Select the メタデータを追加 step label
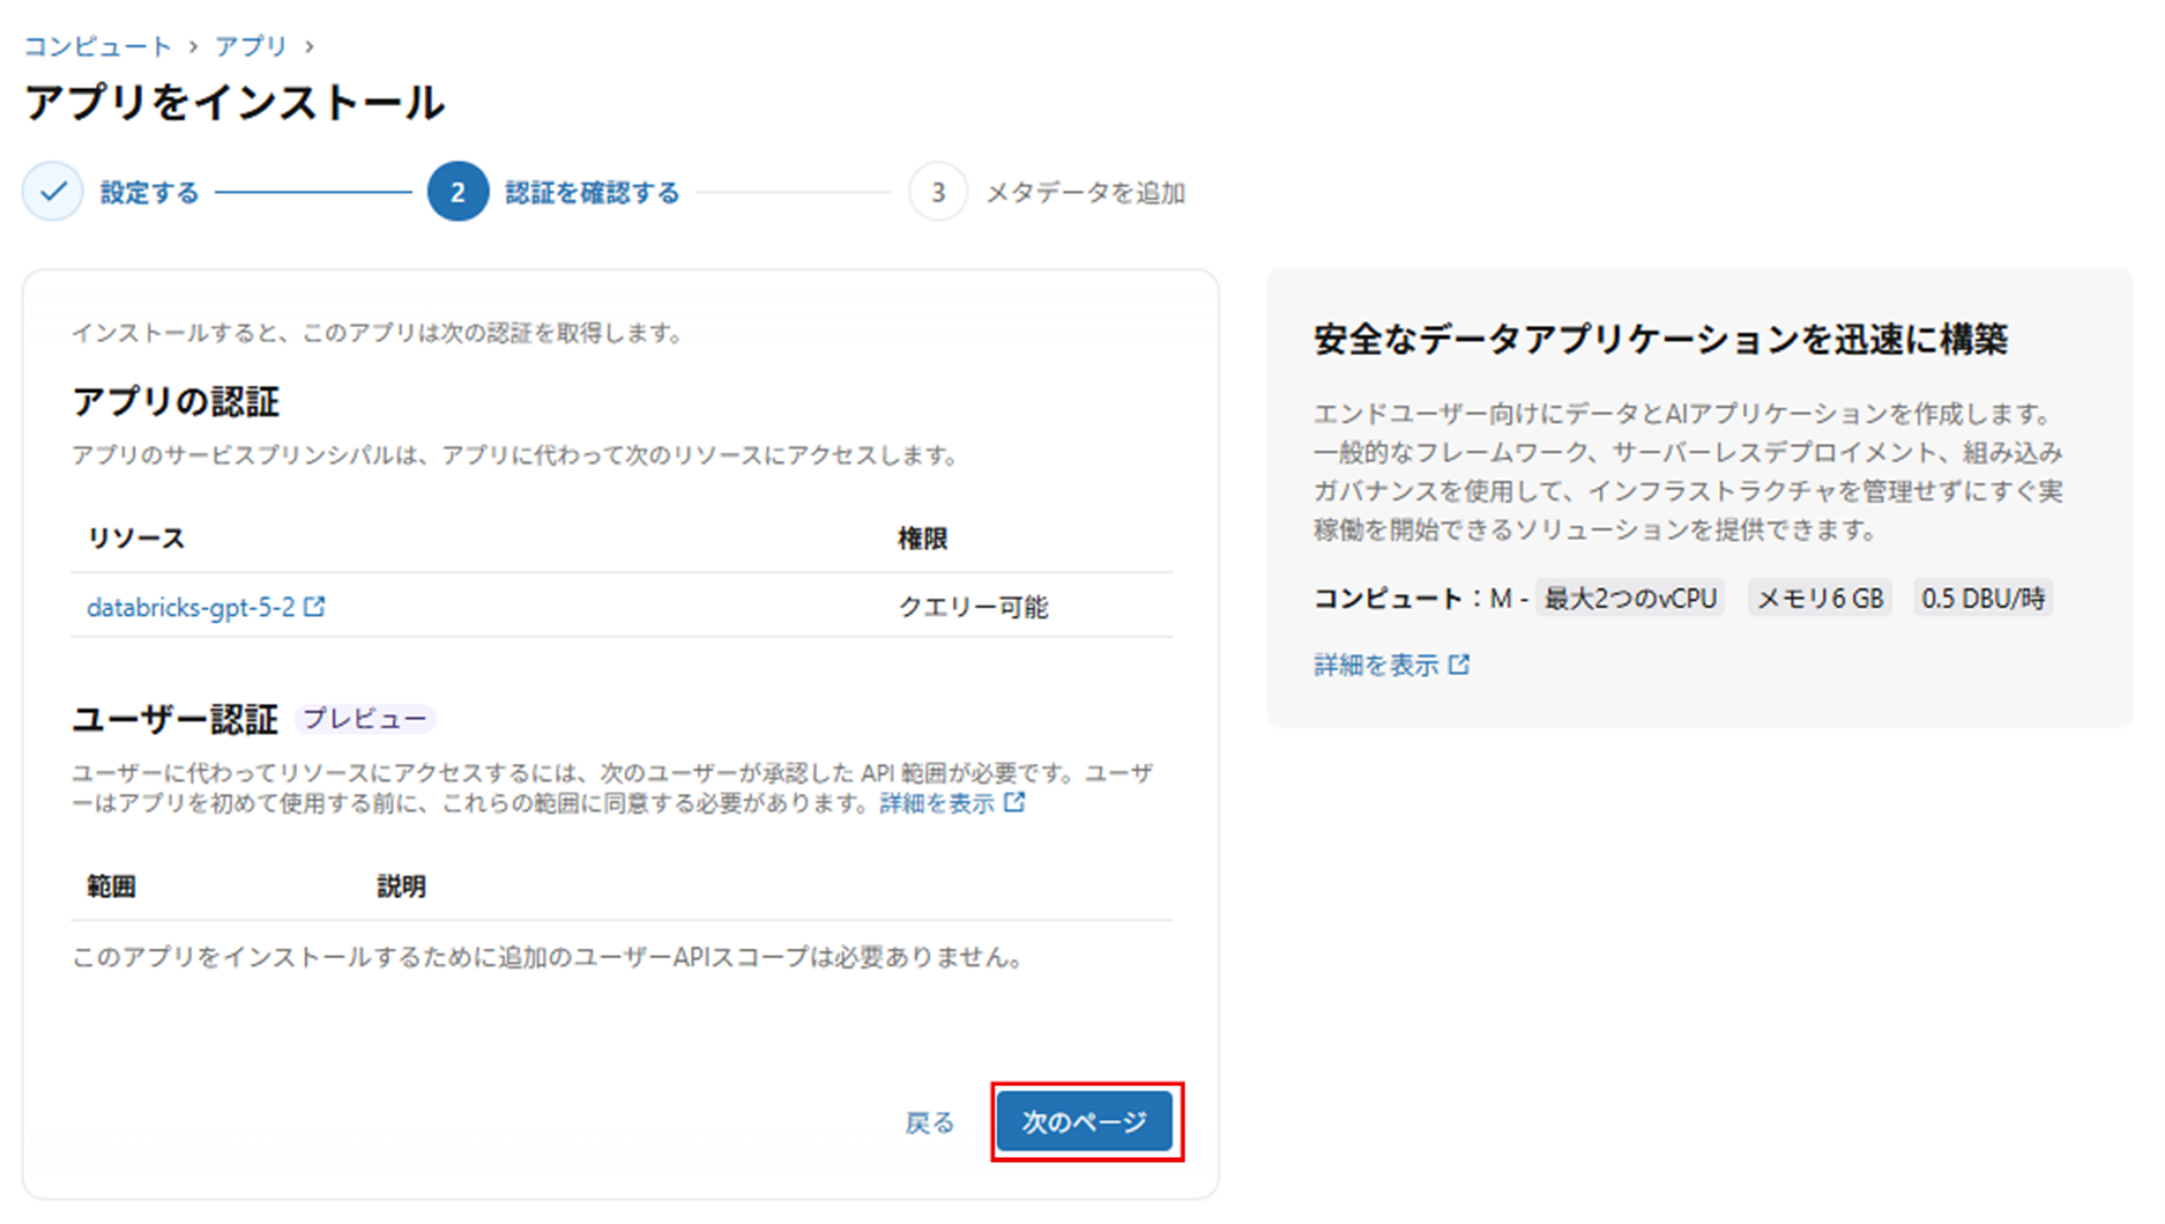This screenshot has width=2165, height=1224. (1085, 193)
